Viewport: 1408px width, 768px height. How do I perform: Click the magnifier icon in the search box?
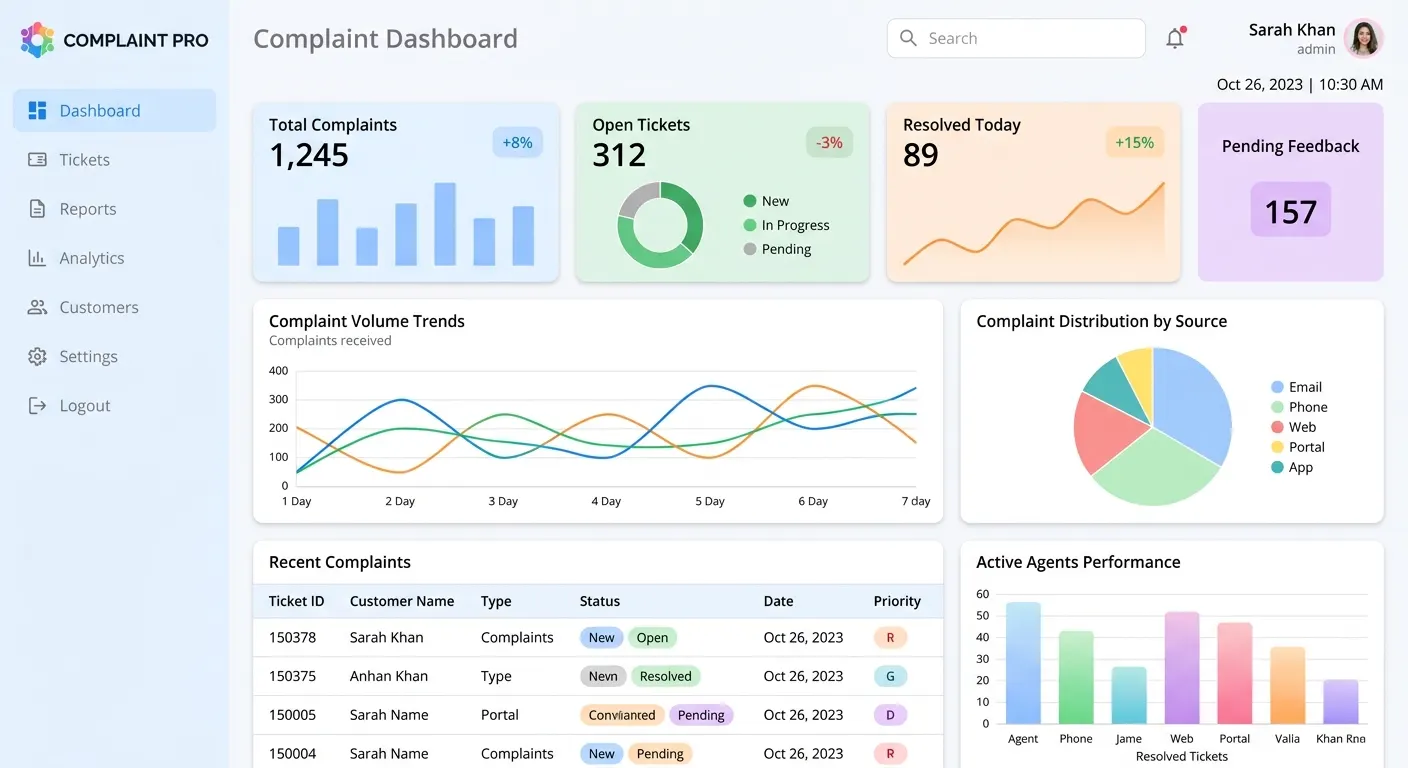pyautogui.click(x=908, y=38)
